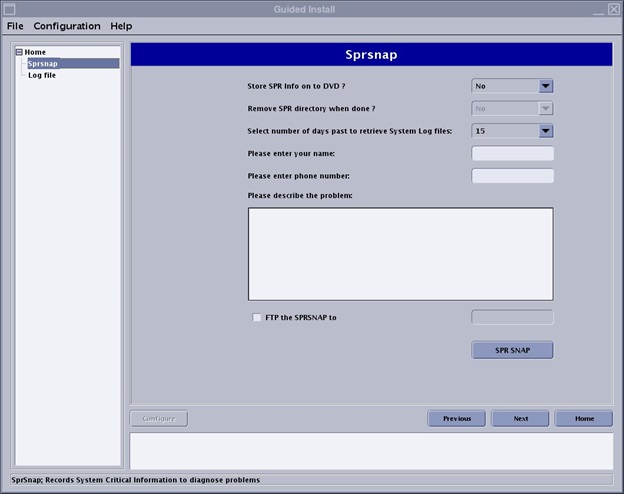Open the window menu icon in title bar

click(9, 9)
